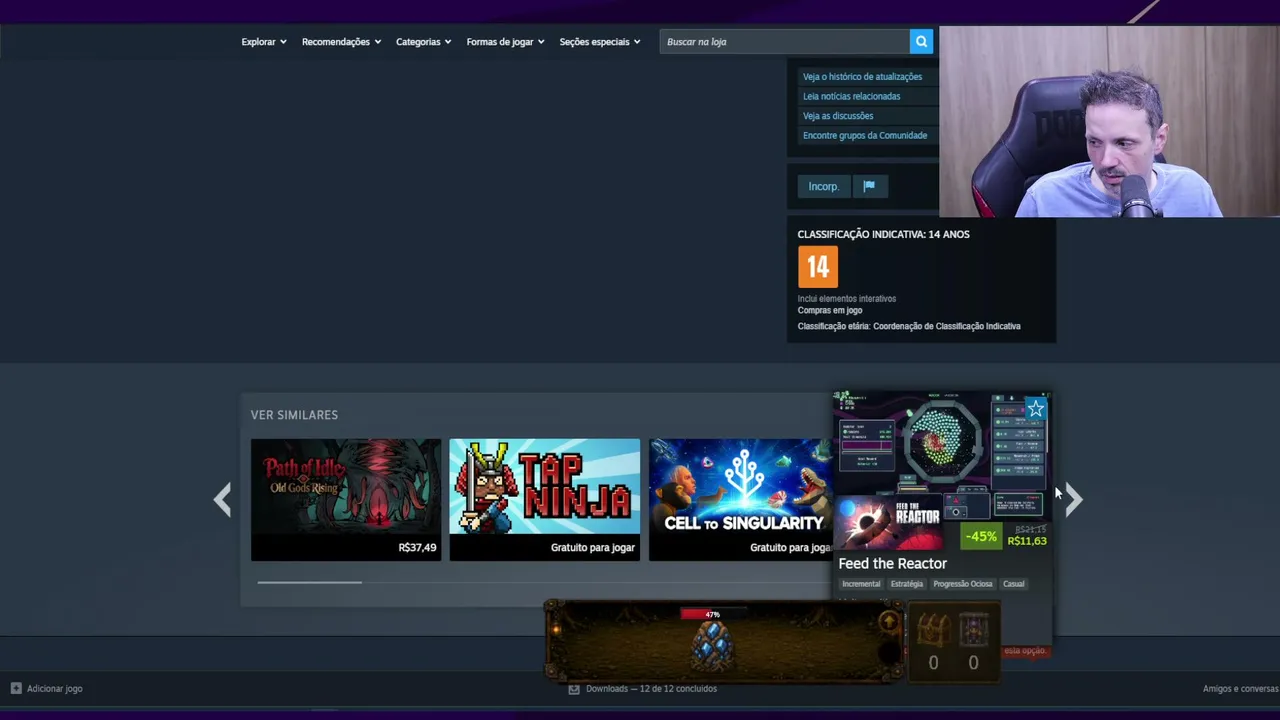Open Downloads — 12 de 12 concluídos
This screenshot has width=1280, height=720.
(x=651, y=689)
